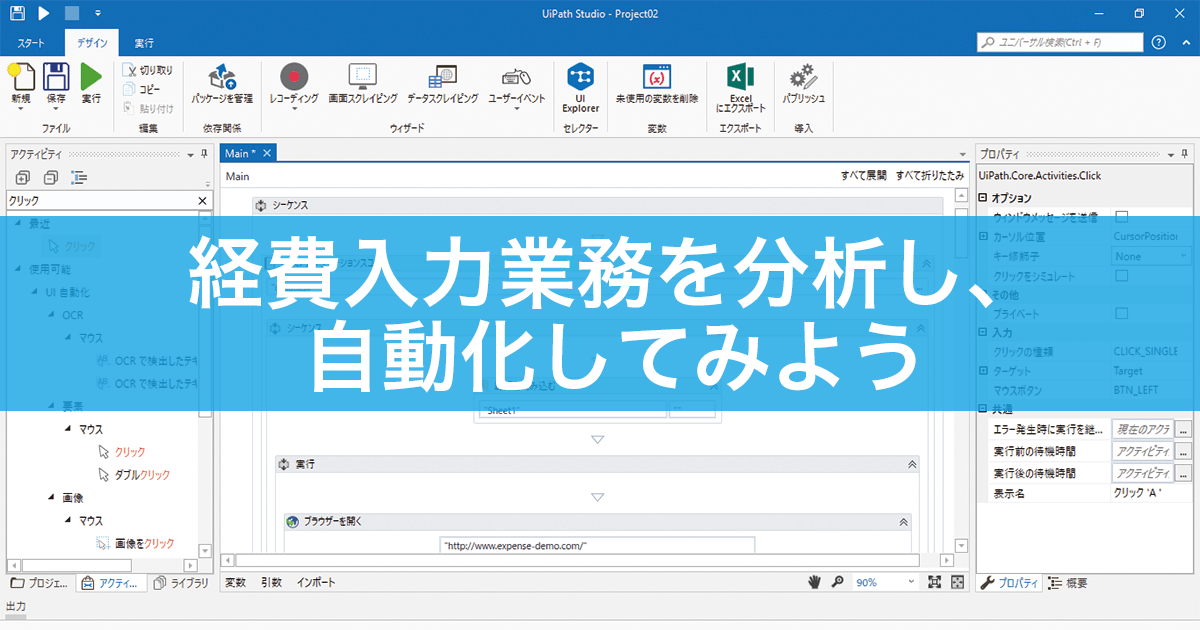Switch to the スタート ribbon tab
Image resolution: width=1200 pixels, height=630 pixels.
(x=31, y=43)
